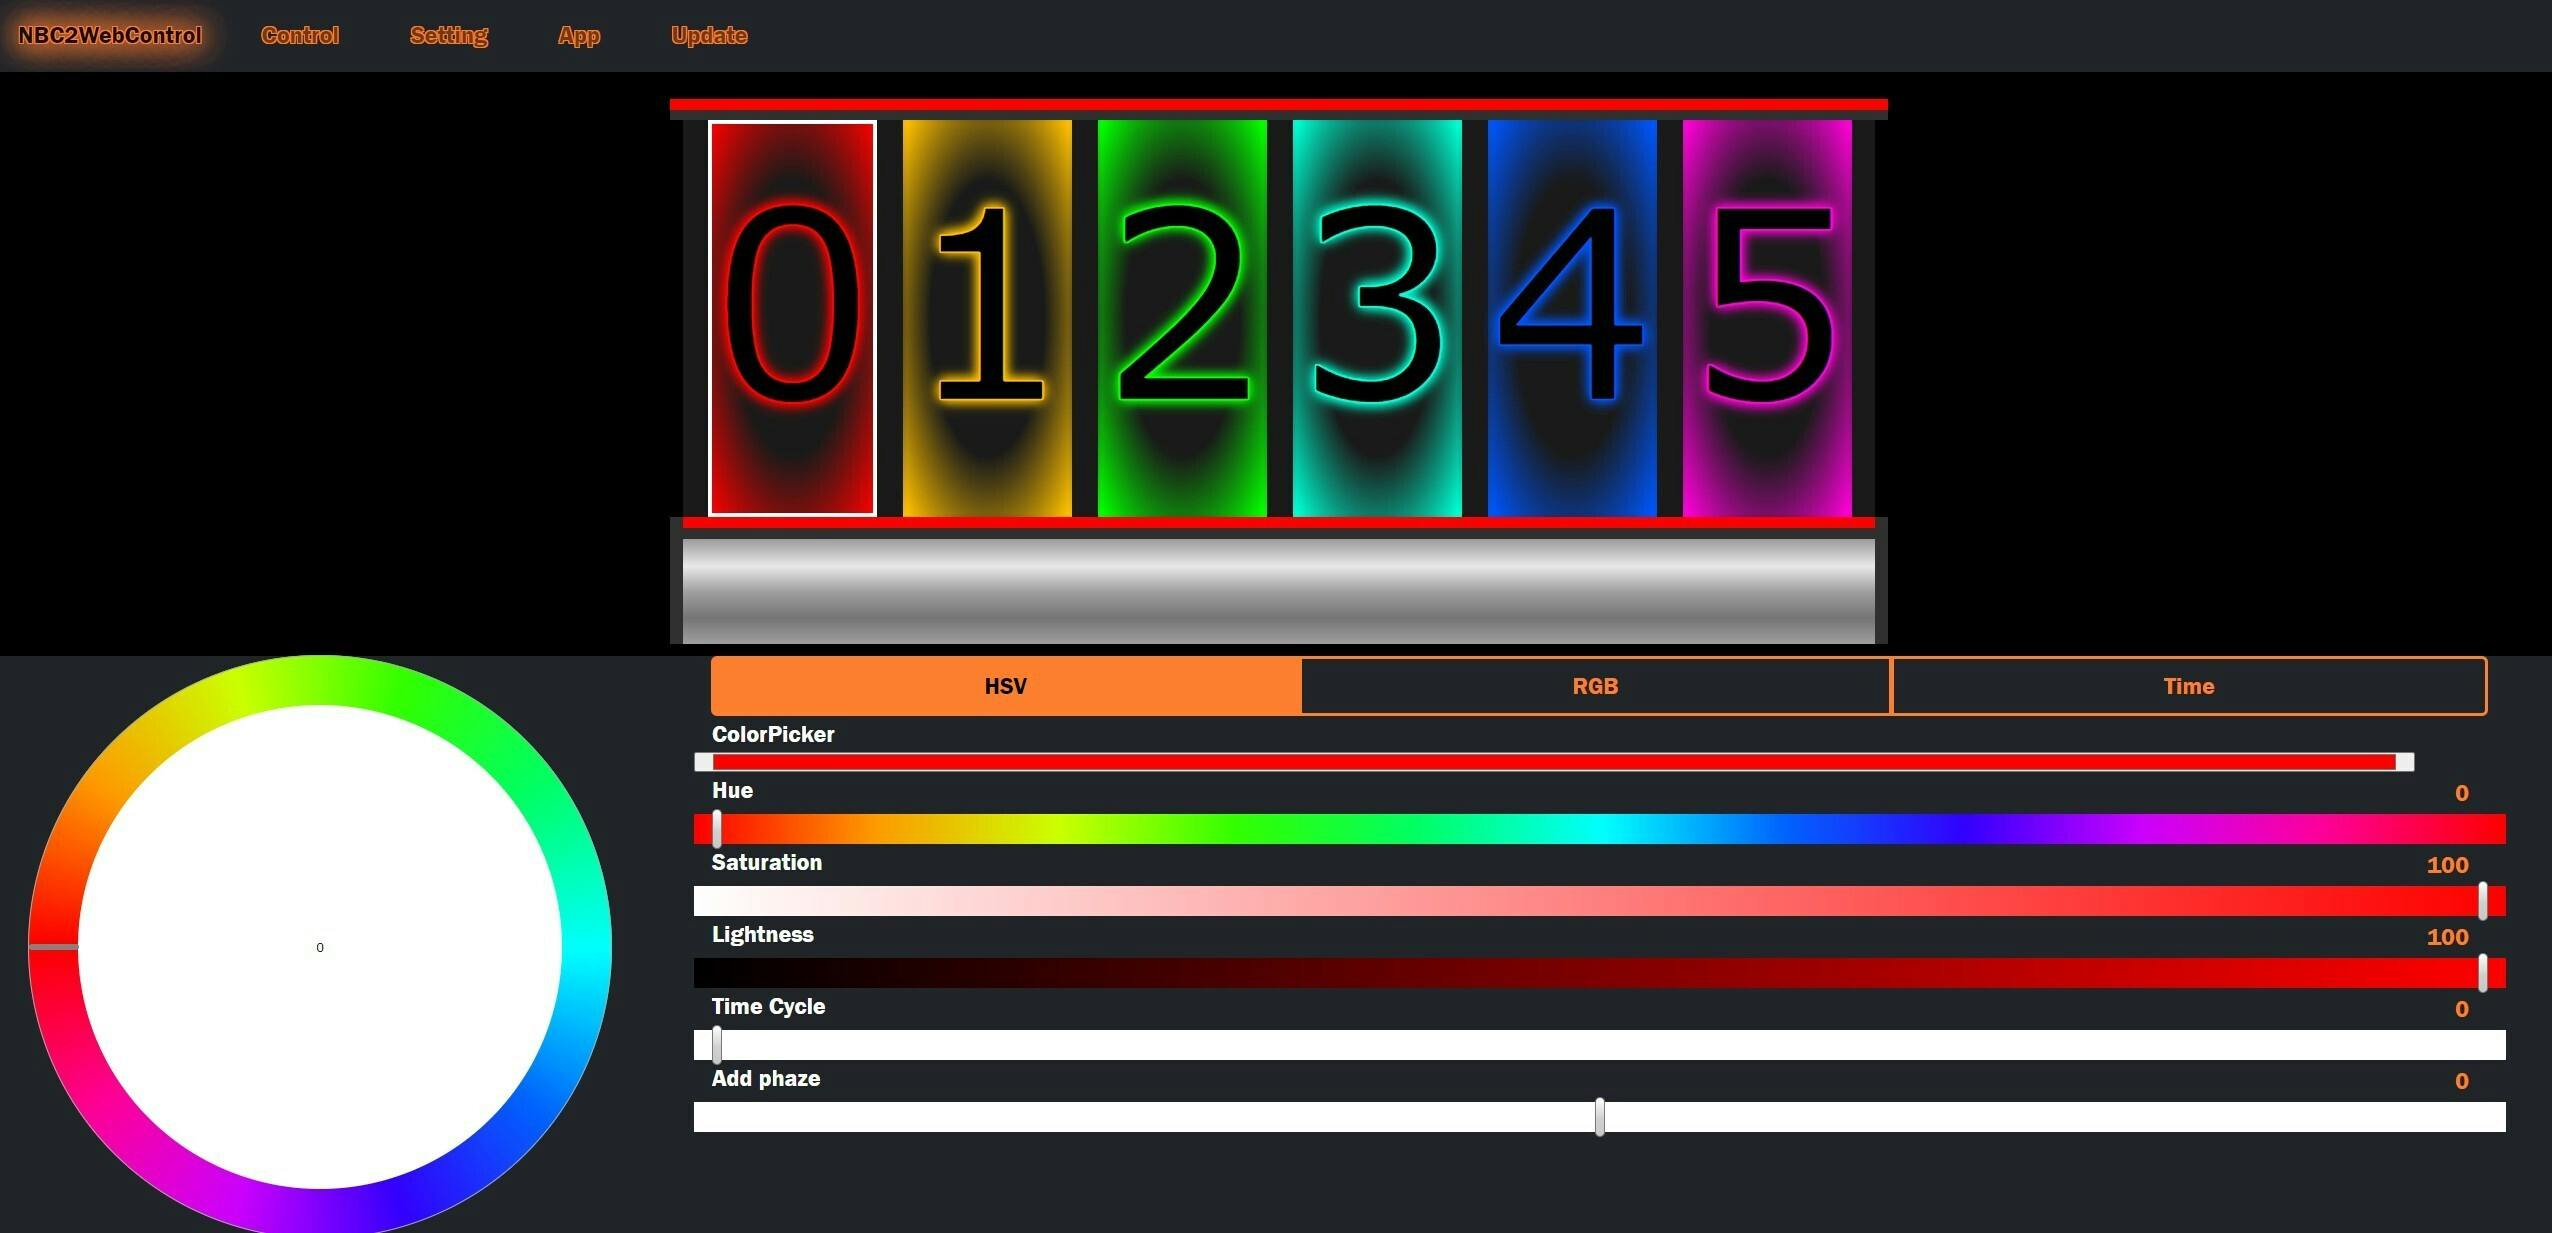Select the magenta nixie tube showing 5
2552x1233 pixels.
[1767, 318]
